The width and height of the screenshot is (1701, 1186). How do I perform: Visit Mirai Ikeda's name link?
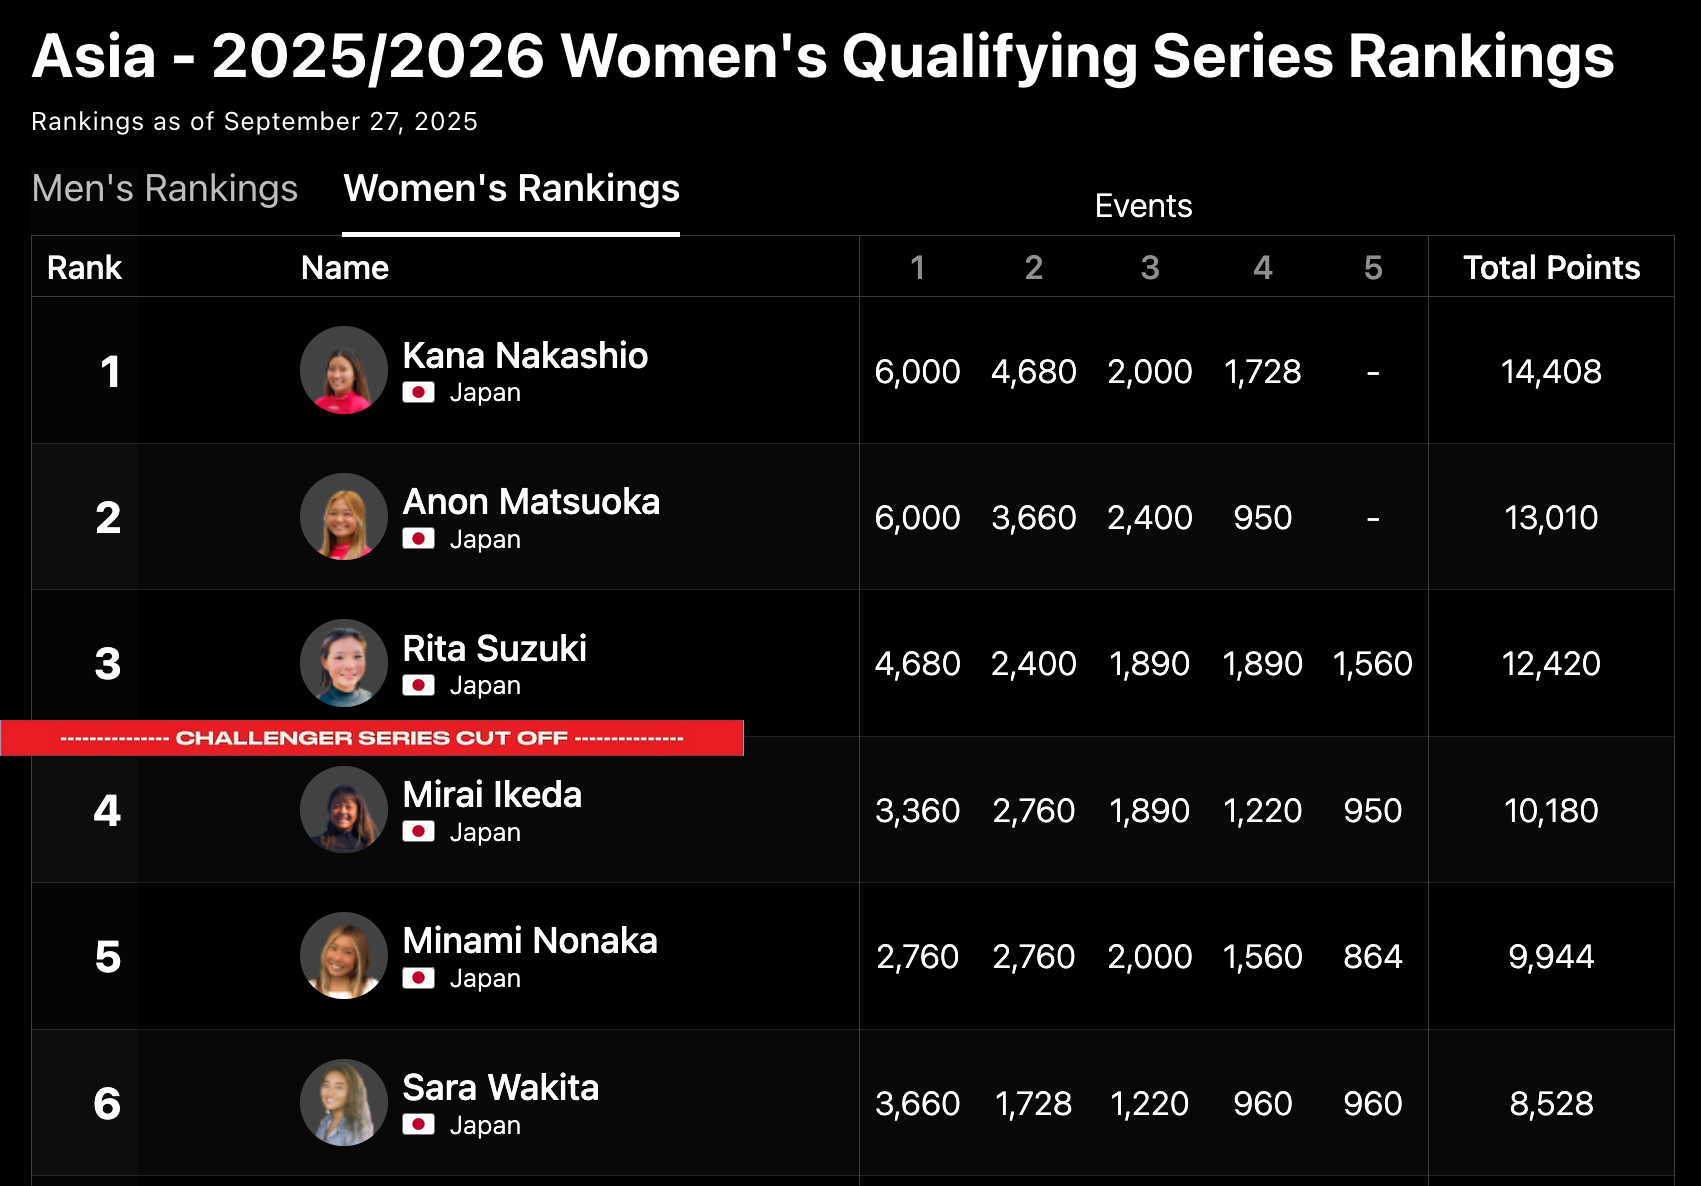click(492, 795)
